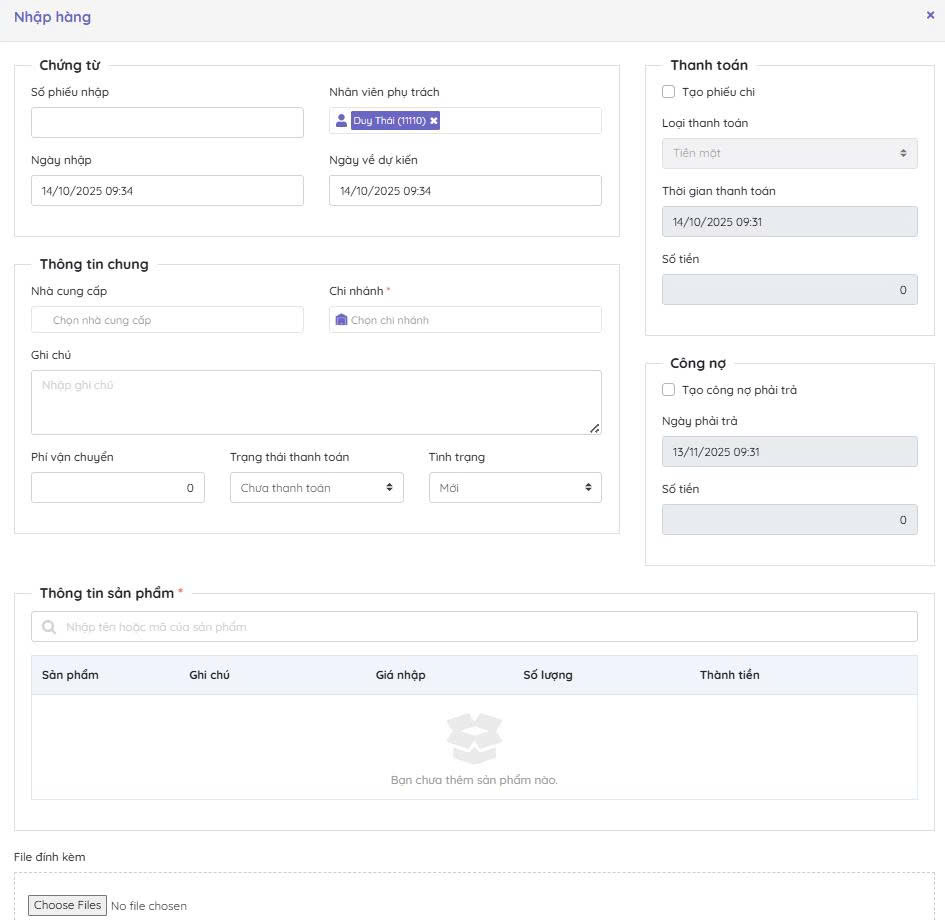945x920 pixels.
Task: Click the Thành tiền column header
Action: pos(729,675)
